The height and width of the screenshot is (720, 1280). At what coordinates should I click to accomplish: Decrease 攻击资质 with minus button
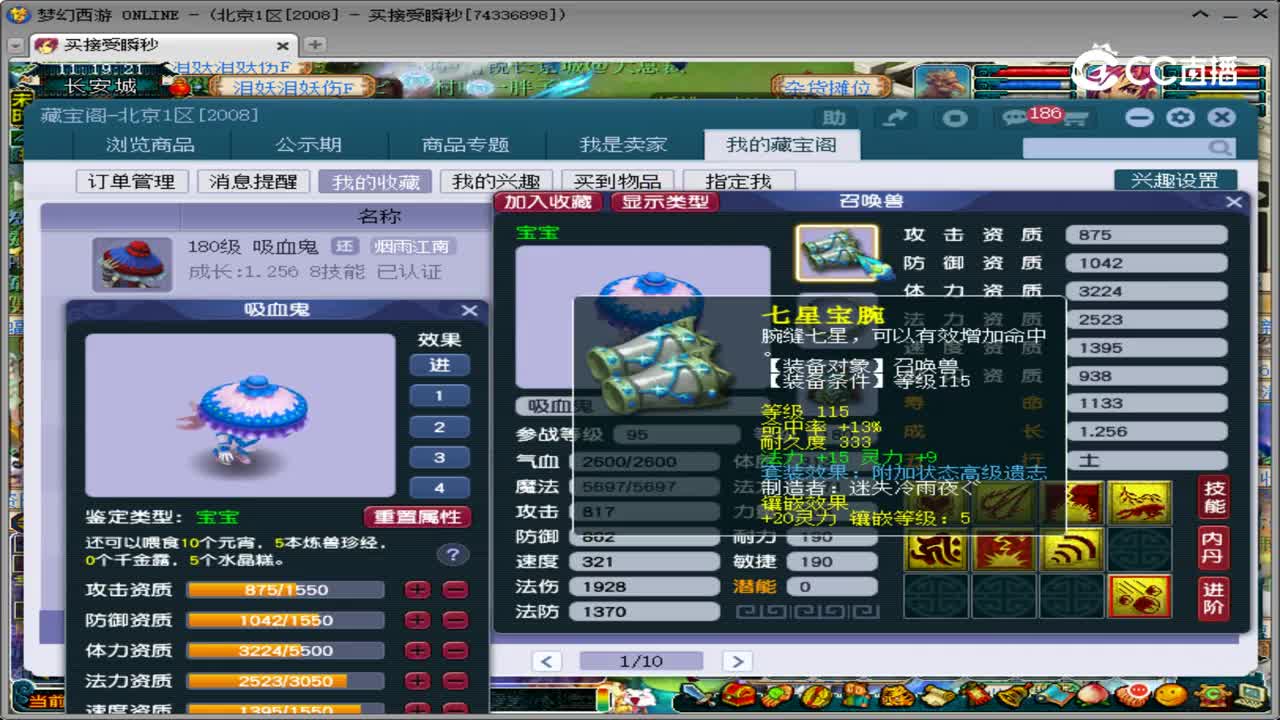pyautogui.click(x=455, y=590)
